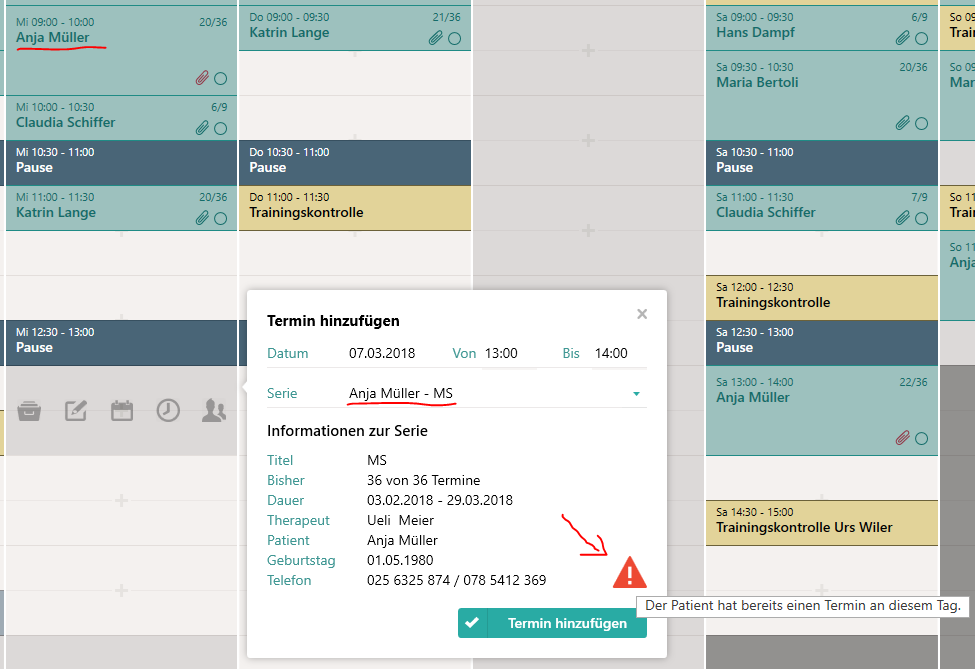This screenshot has height=669, width=975.
Task: Toggle the status circle on Sa Claudia Schiffer appointment
Action: [922, 218]
